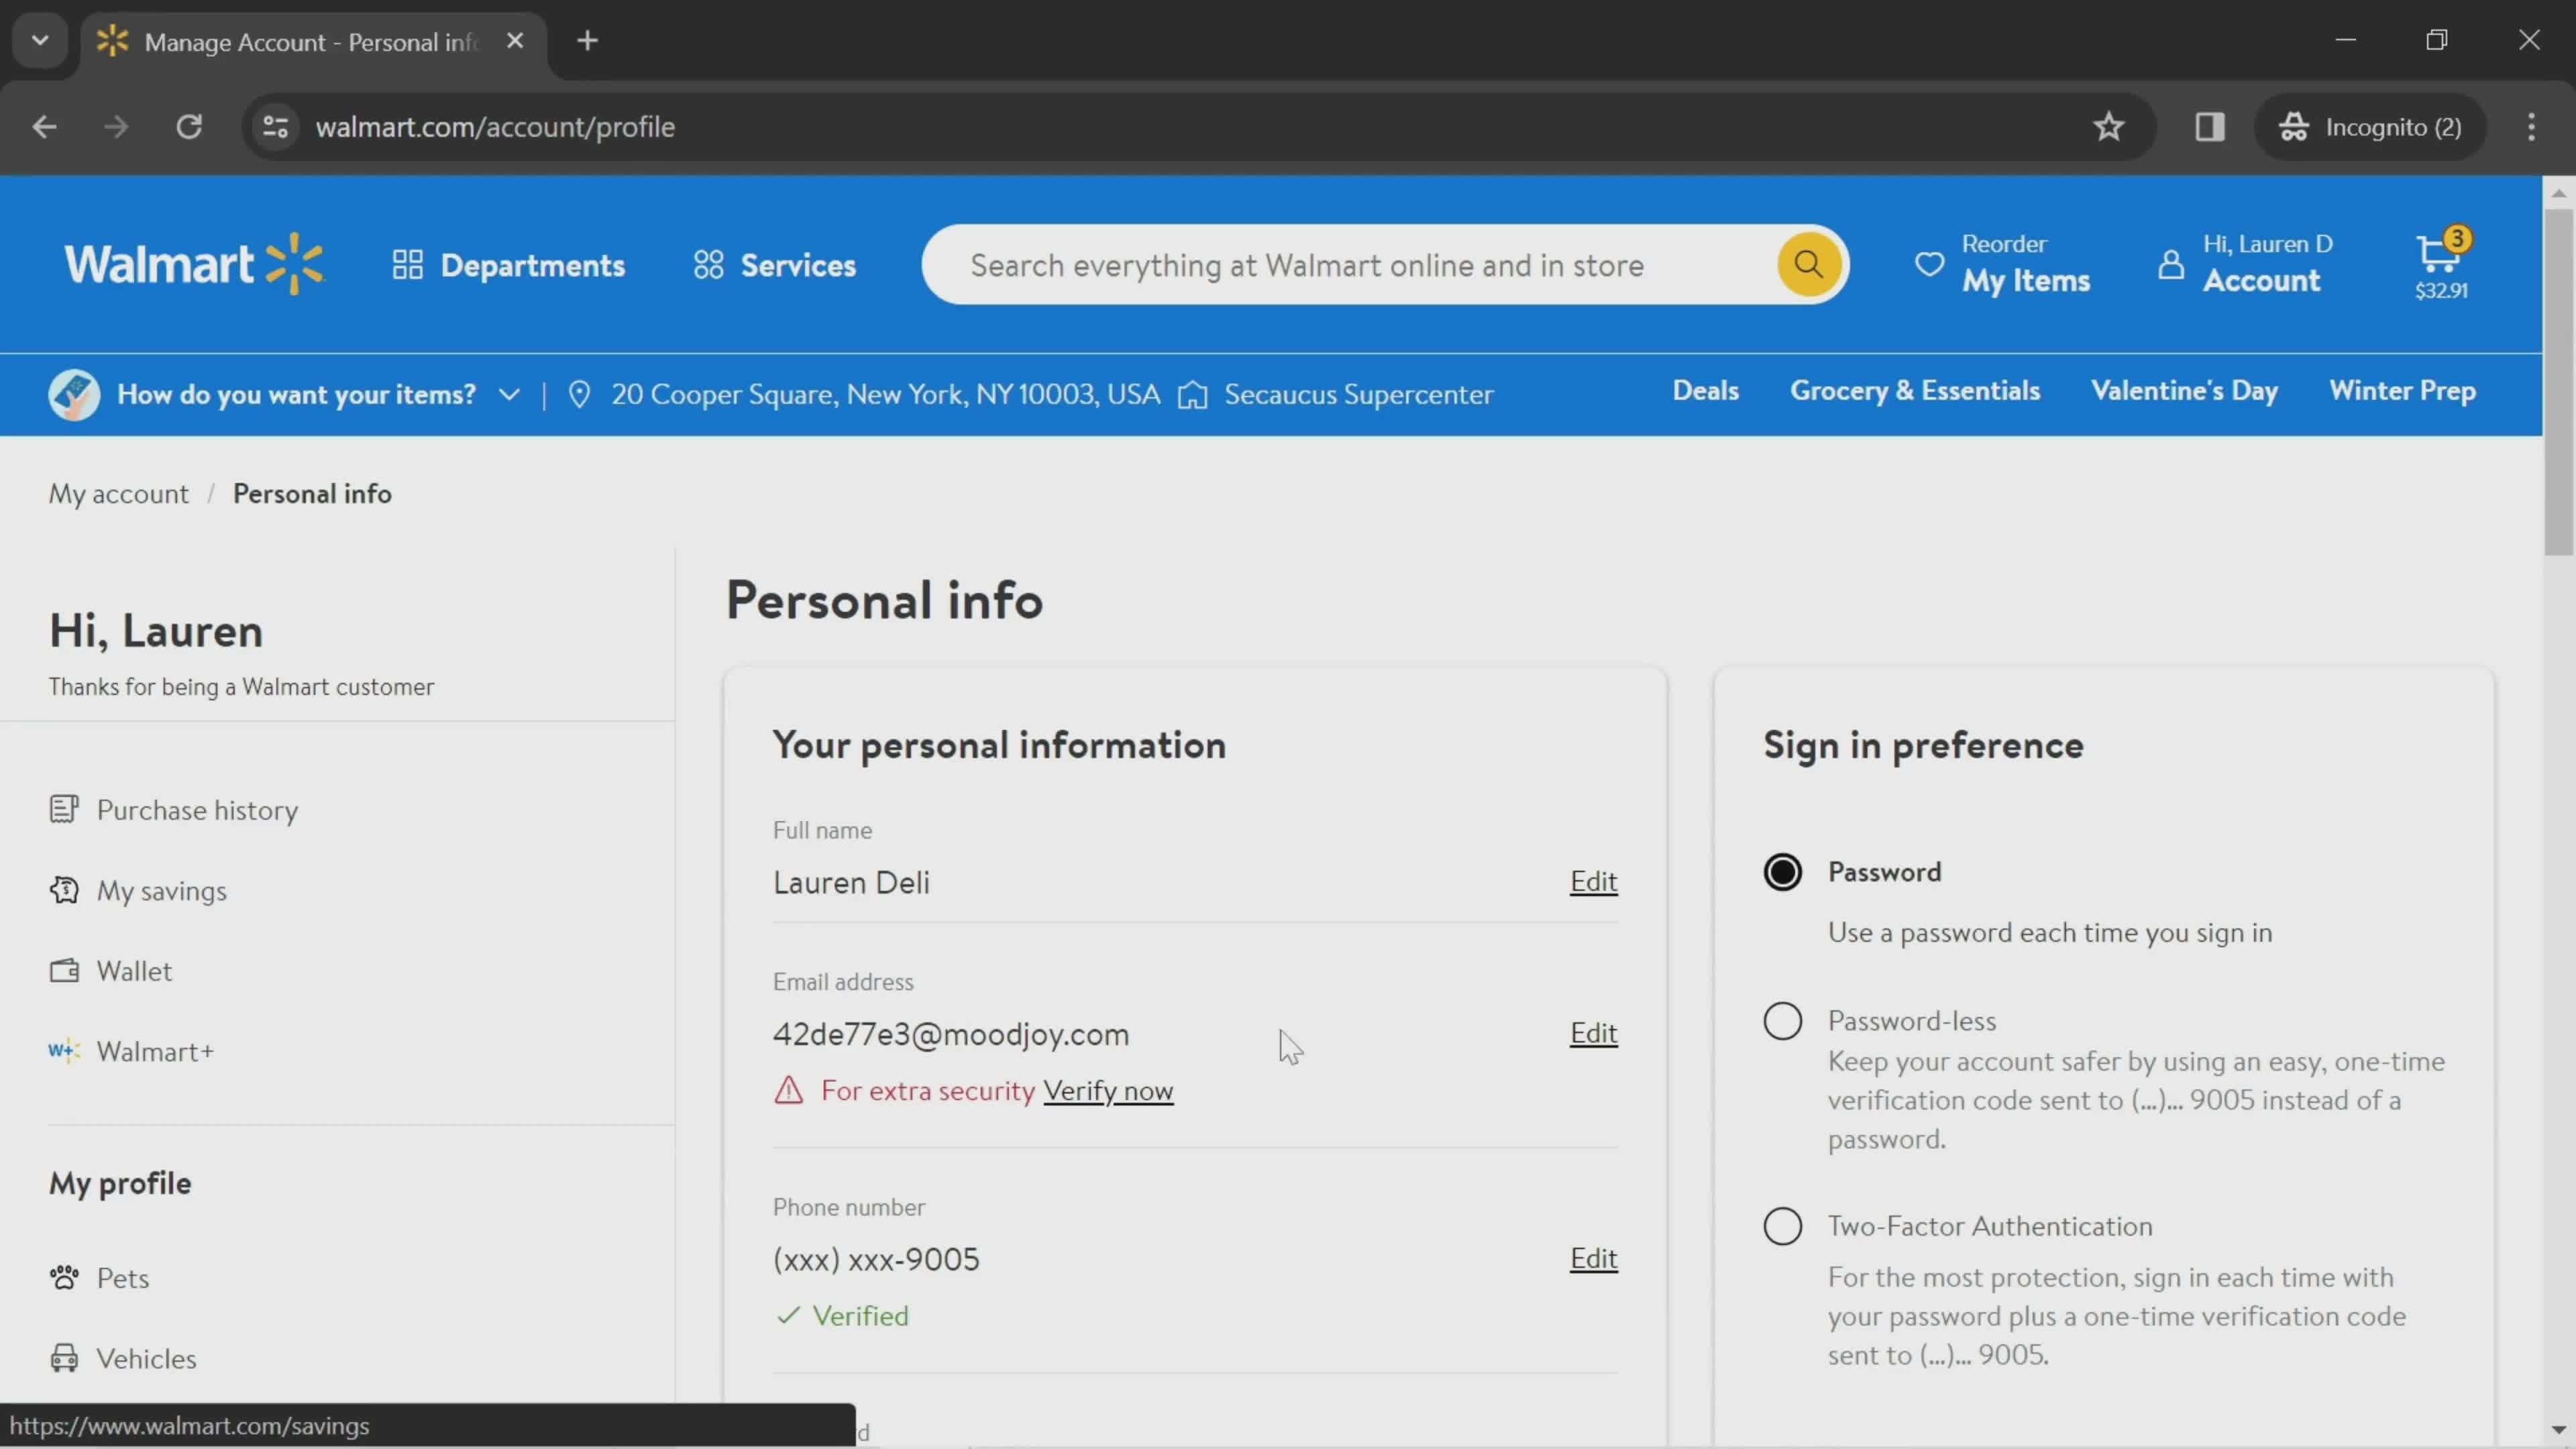Click the scrollbar down arrow

2558,1431
